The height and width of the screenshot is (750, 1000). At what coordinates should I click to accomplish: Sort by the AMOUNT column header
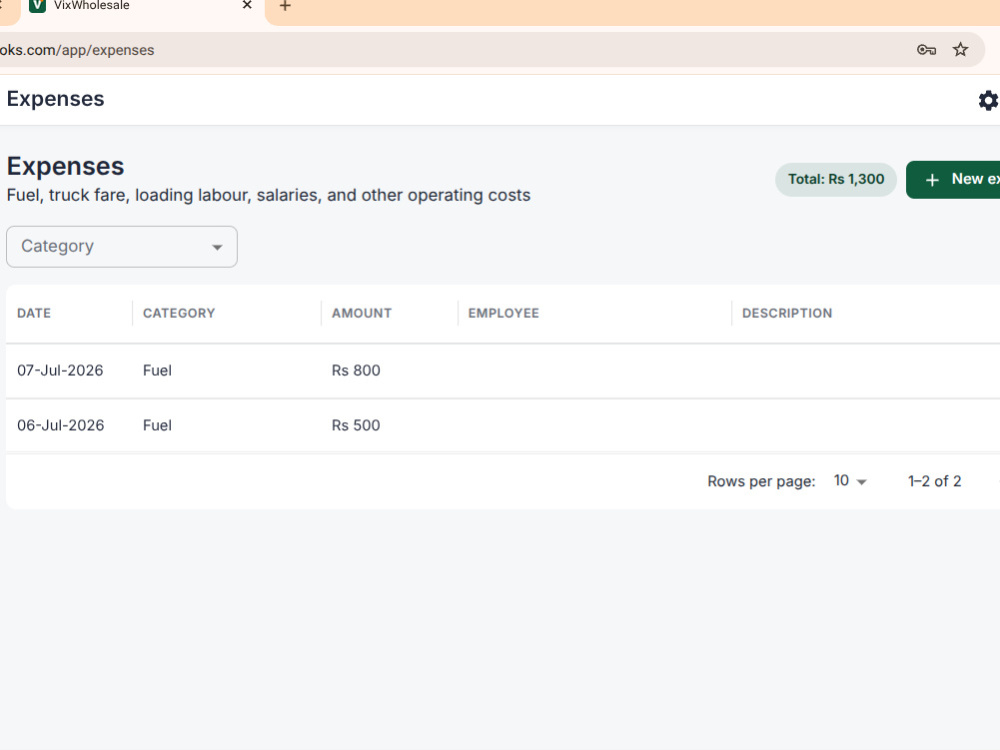click(362, 313)
